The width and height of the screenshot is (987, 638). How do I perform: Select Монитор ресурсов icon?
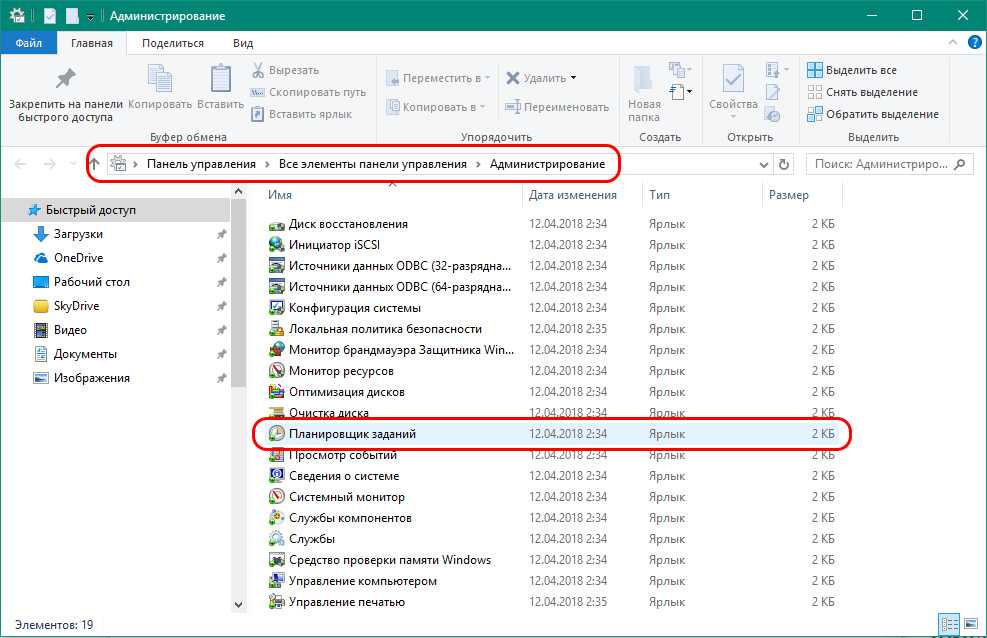277,371
